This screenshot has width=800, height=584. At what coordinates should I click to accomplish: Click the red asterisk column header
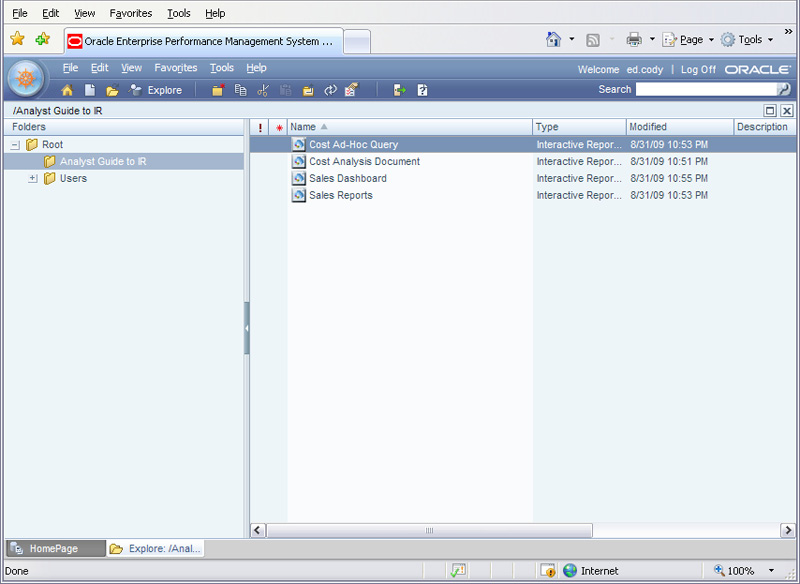(279, 128)
